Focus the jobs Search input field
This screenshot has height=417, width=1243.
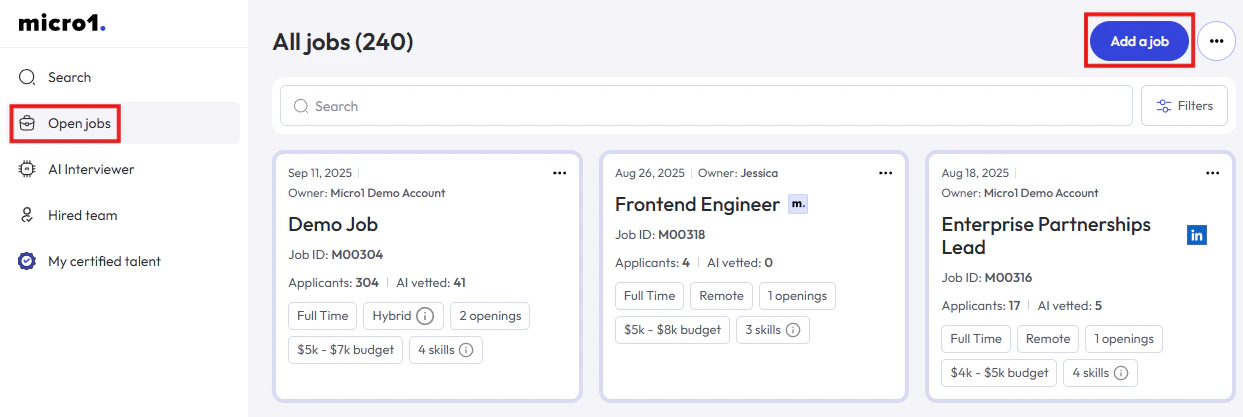coord(706,106)
